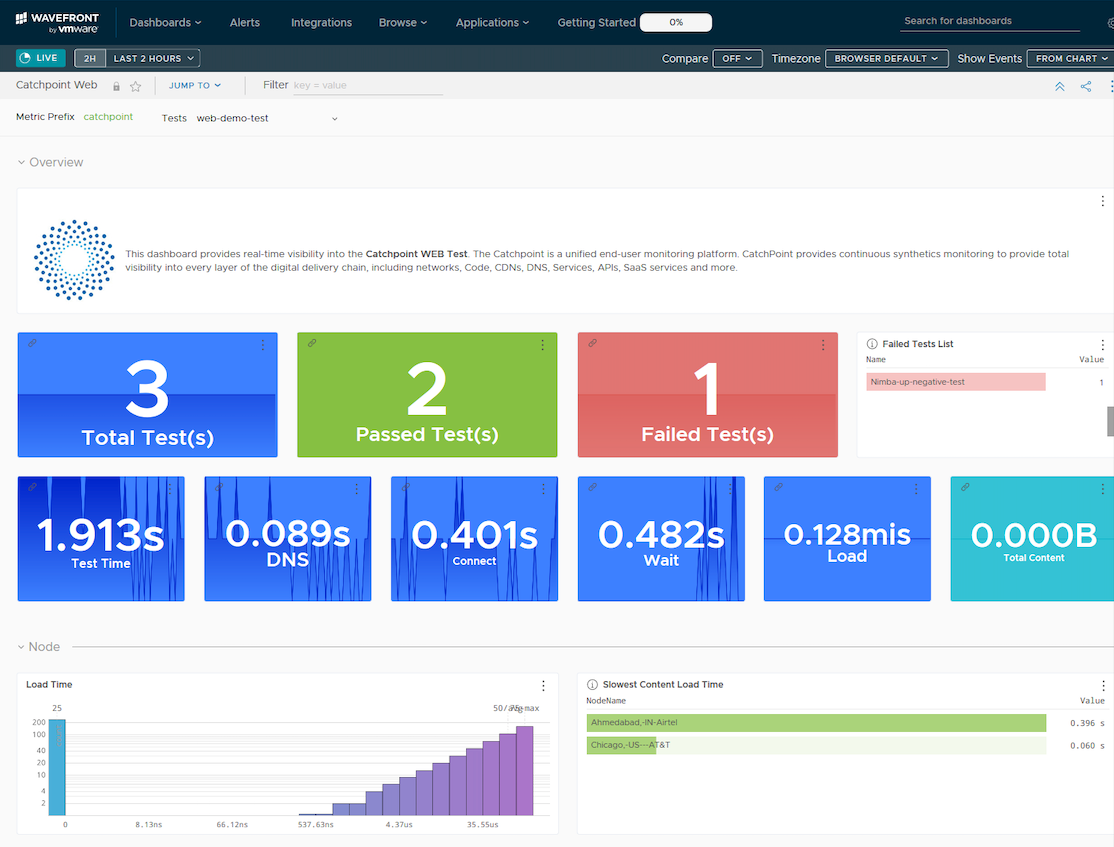1114x847 pixels.
Task: Toggle the LIVE data mode button
Action: [41, 58]
